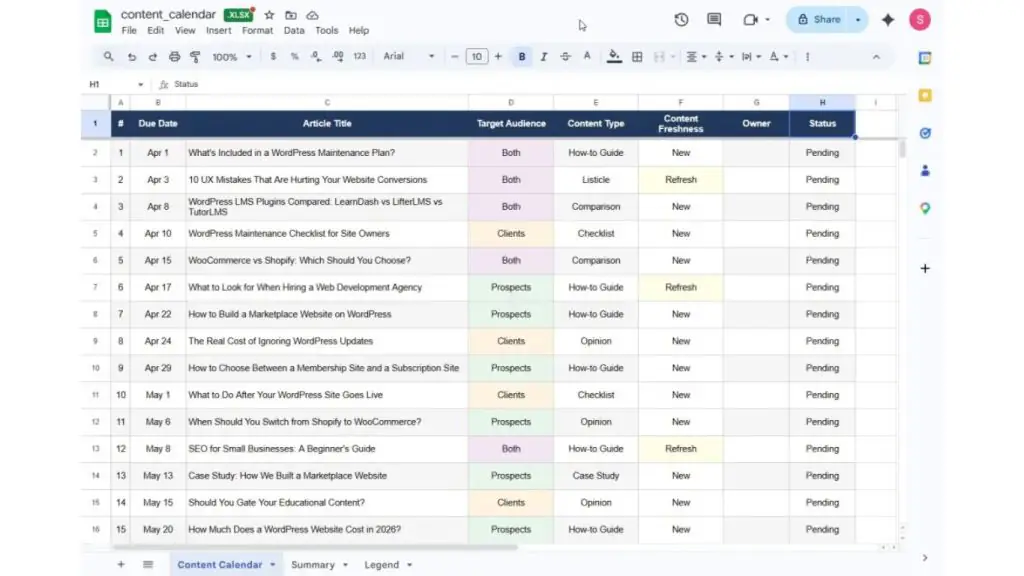Open the Help menu

(x=359, y=31)
